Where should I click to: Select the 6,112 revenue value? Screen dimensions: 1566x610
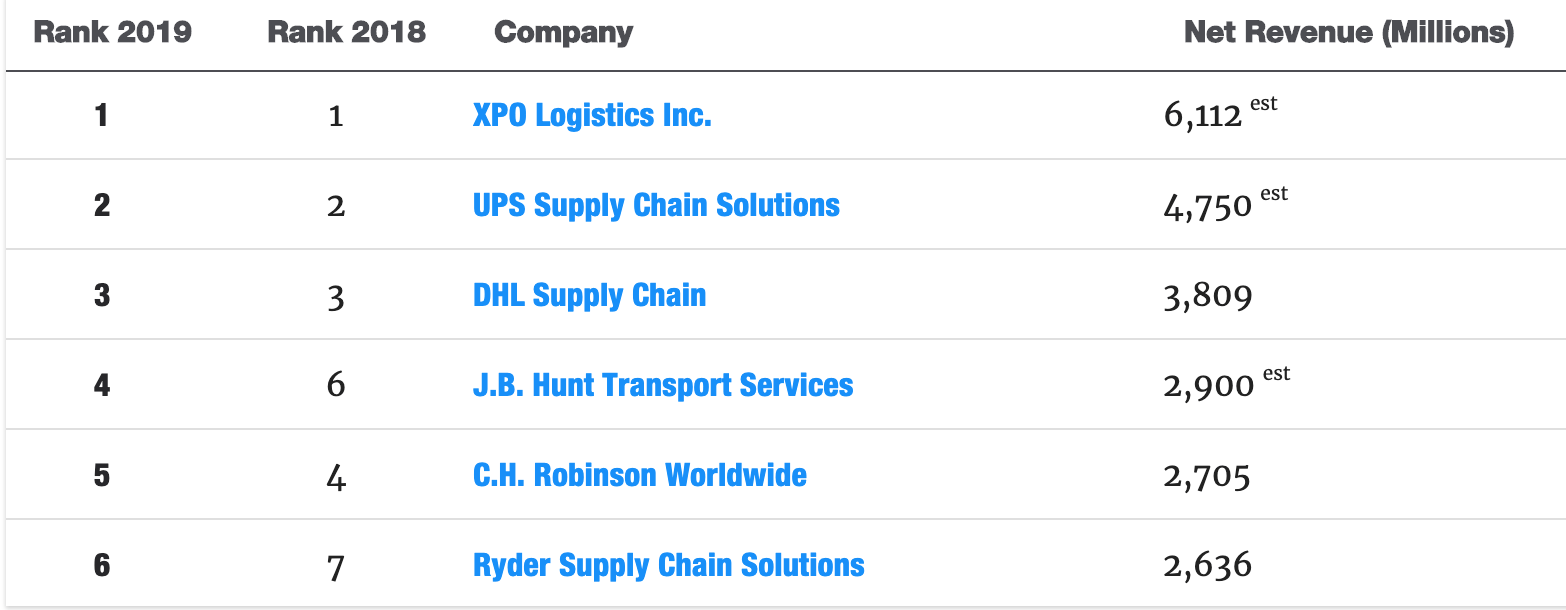1203,117
